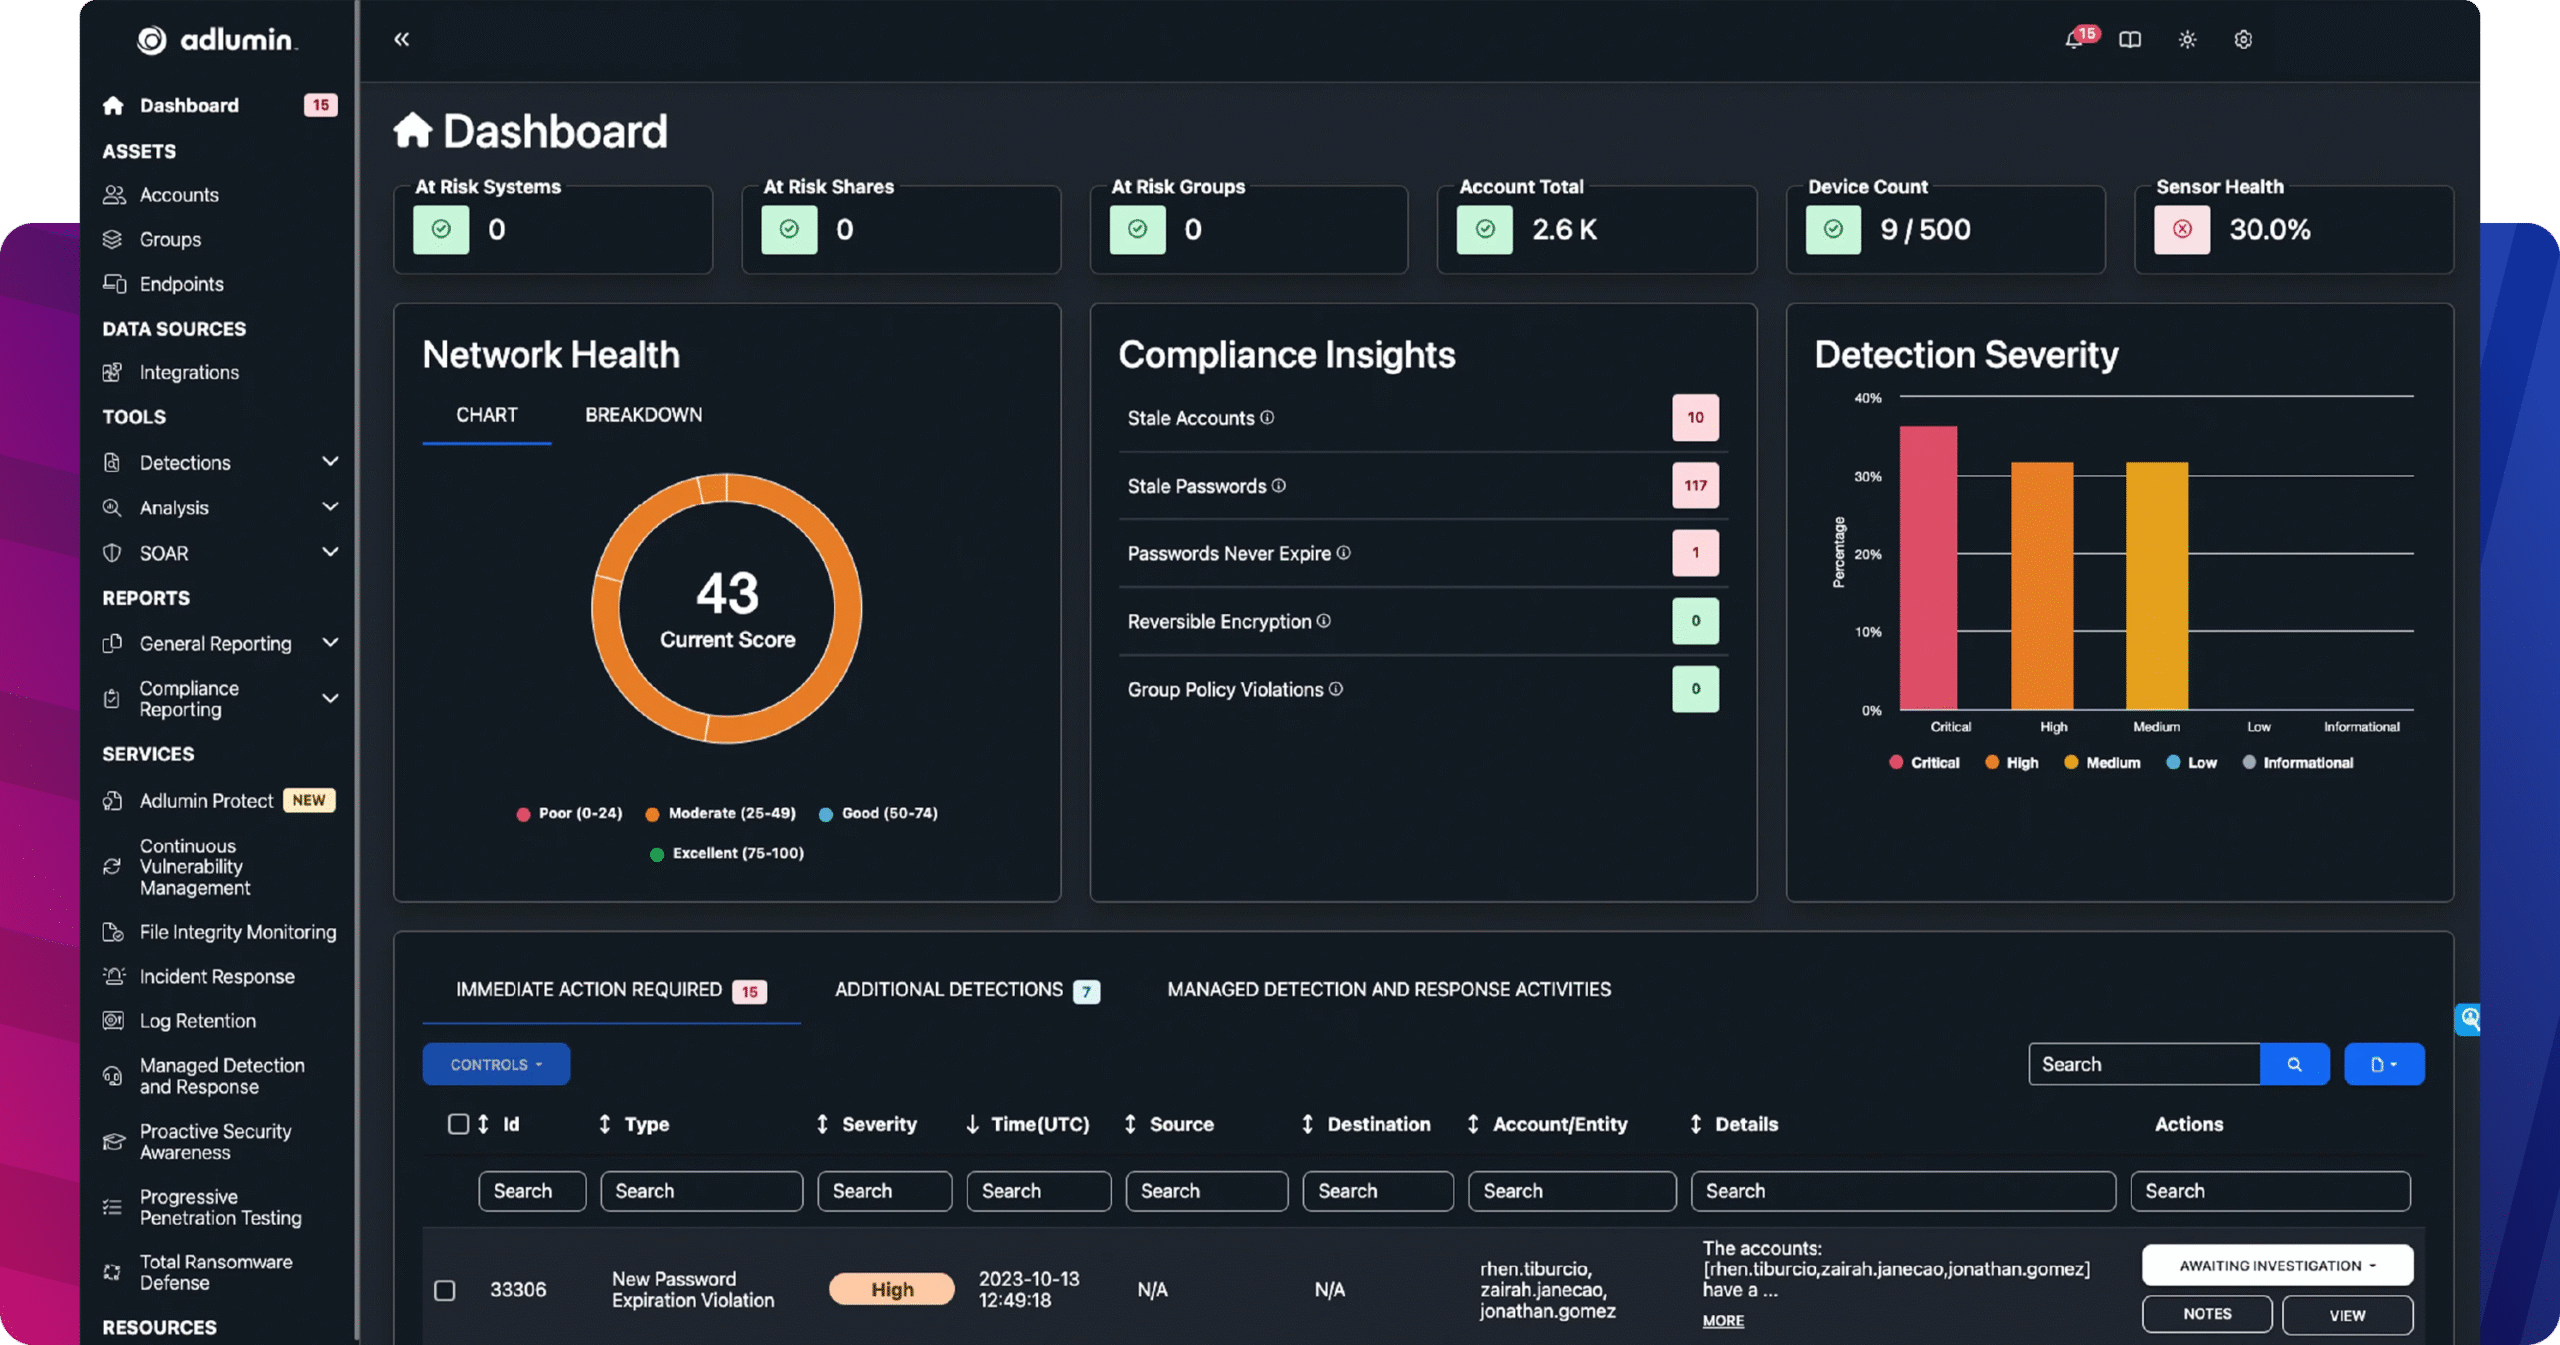
Task: Open Log Retention in the Services list
Action: coord(196,1020)
